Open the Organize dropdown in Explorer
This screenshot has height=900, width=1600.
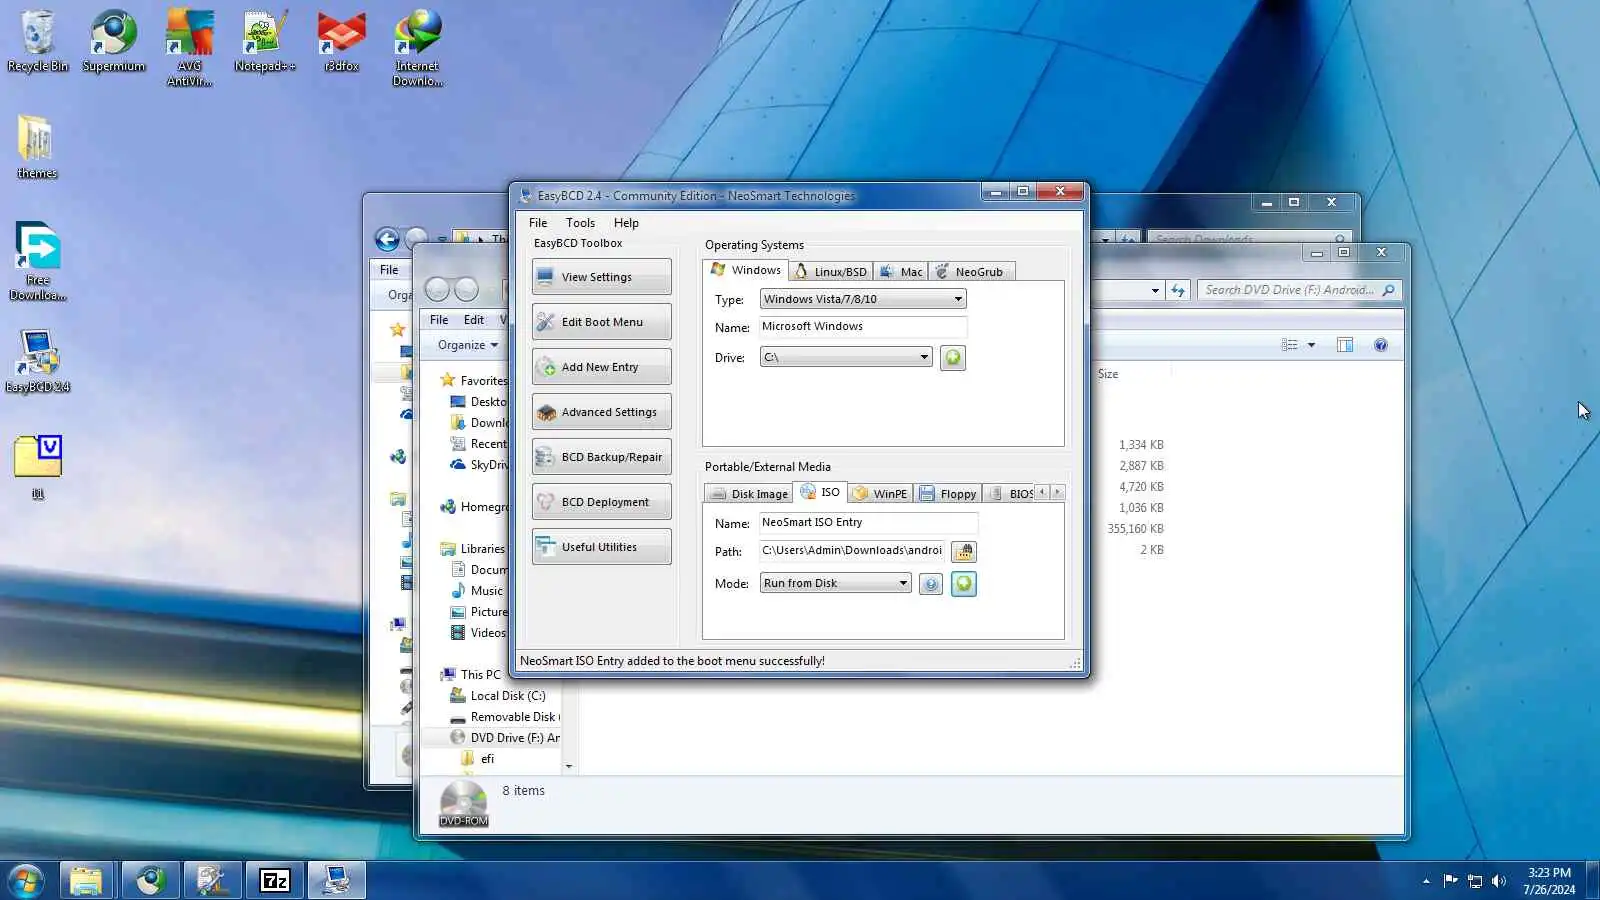pos(468,345)
